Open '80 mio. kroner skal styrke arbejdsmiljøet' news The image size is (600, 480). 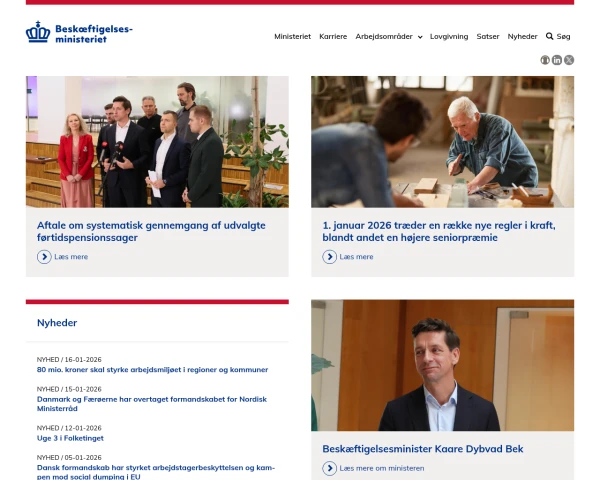(x=152, y=370)
